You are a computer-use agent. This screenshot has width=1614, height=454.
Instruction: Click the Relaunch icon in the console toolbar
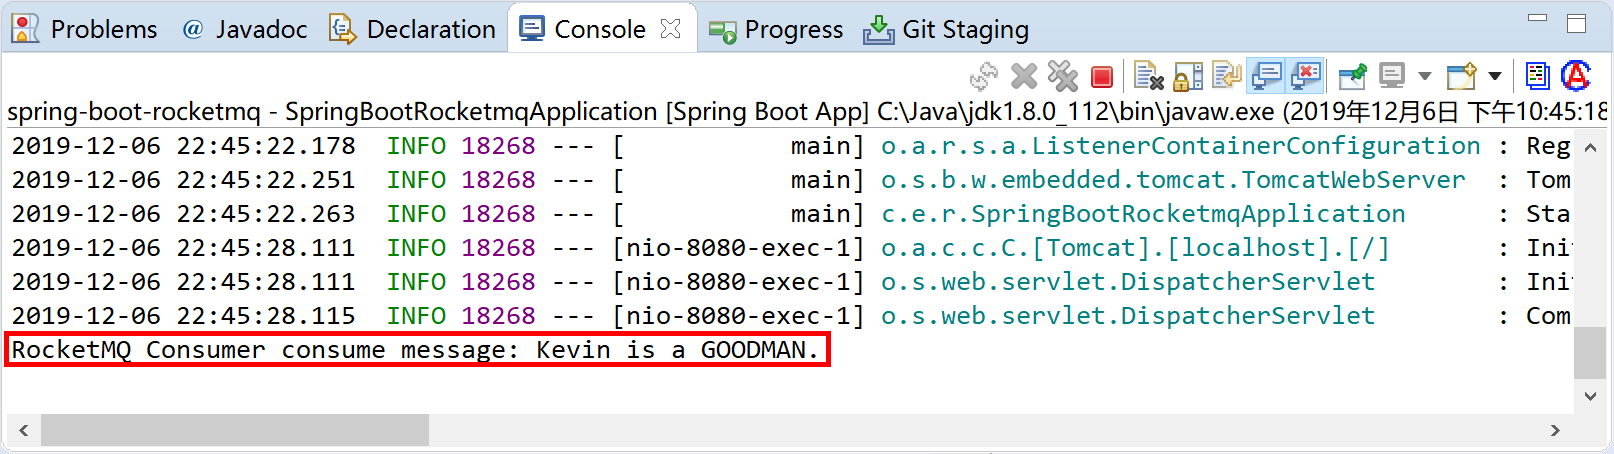pos(984,77)
